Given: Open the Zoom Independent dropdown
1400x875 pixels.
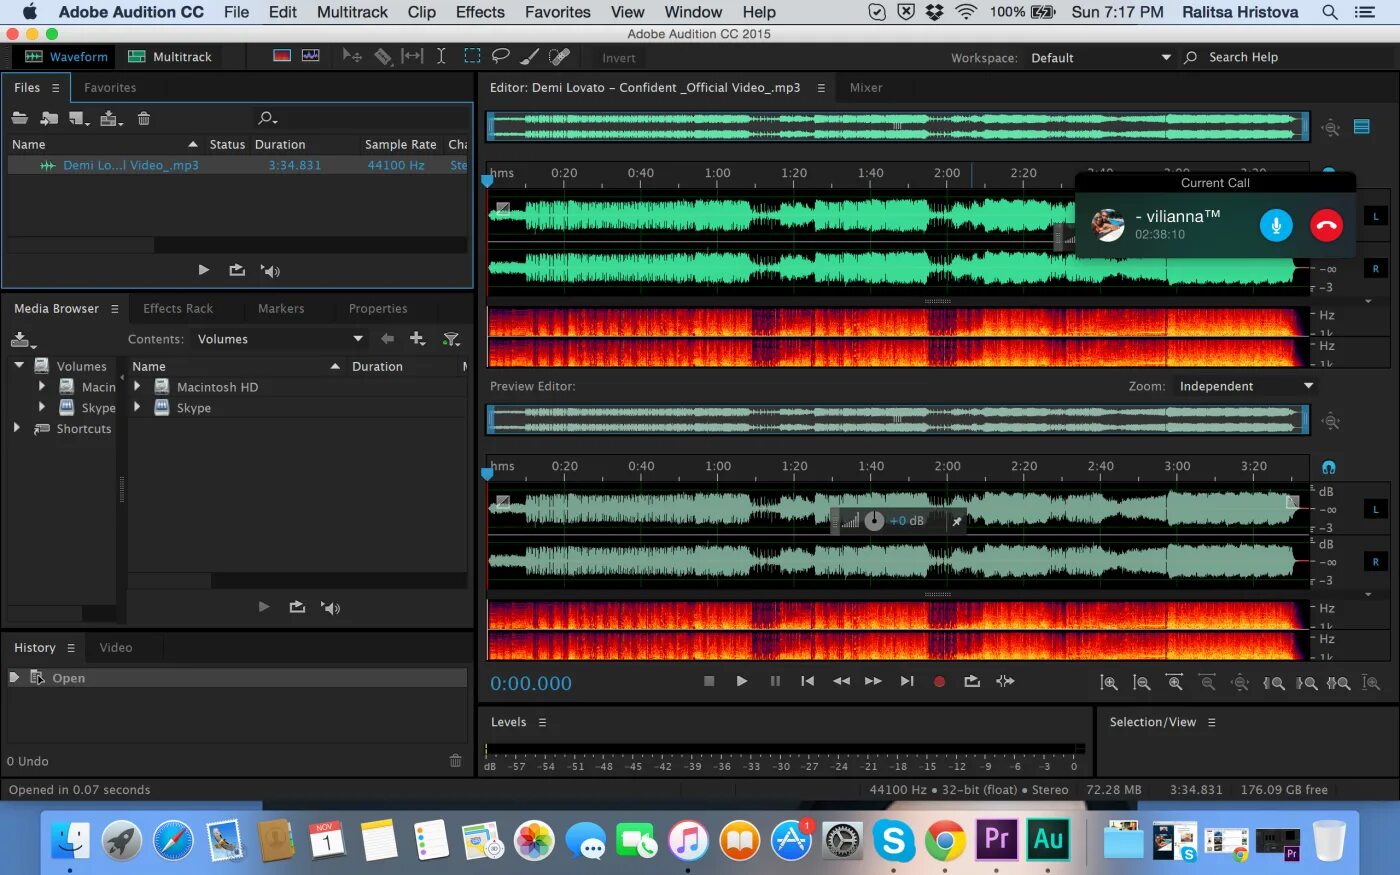Looking at the screenshot, I should coord(1246,386).
